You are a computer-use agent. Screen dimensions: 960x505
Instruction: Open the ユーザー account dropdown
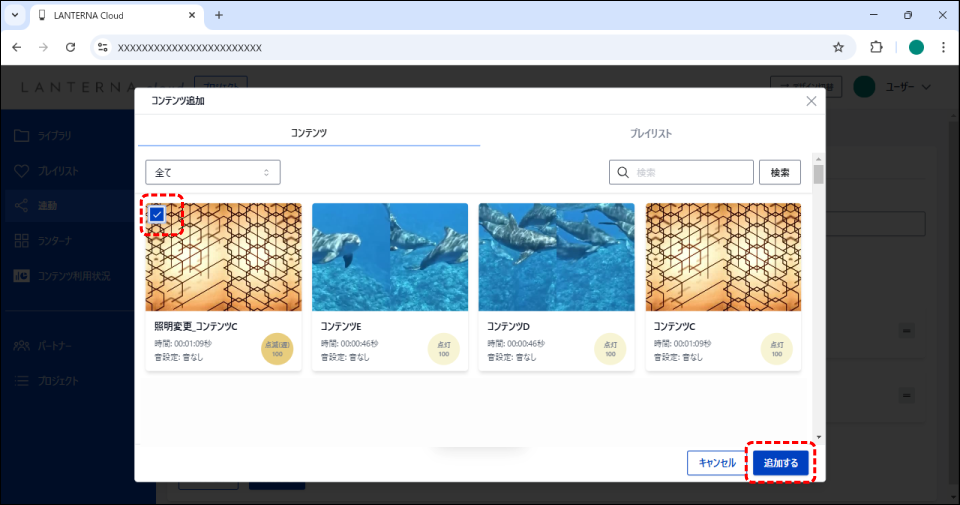[895, 87]
